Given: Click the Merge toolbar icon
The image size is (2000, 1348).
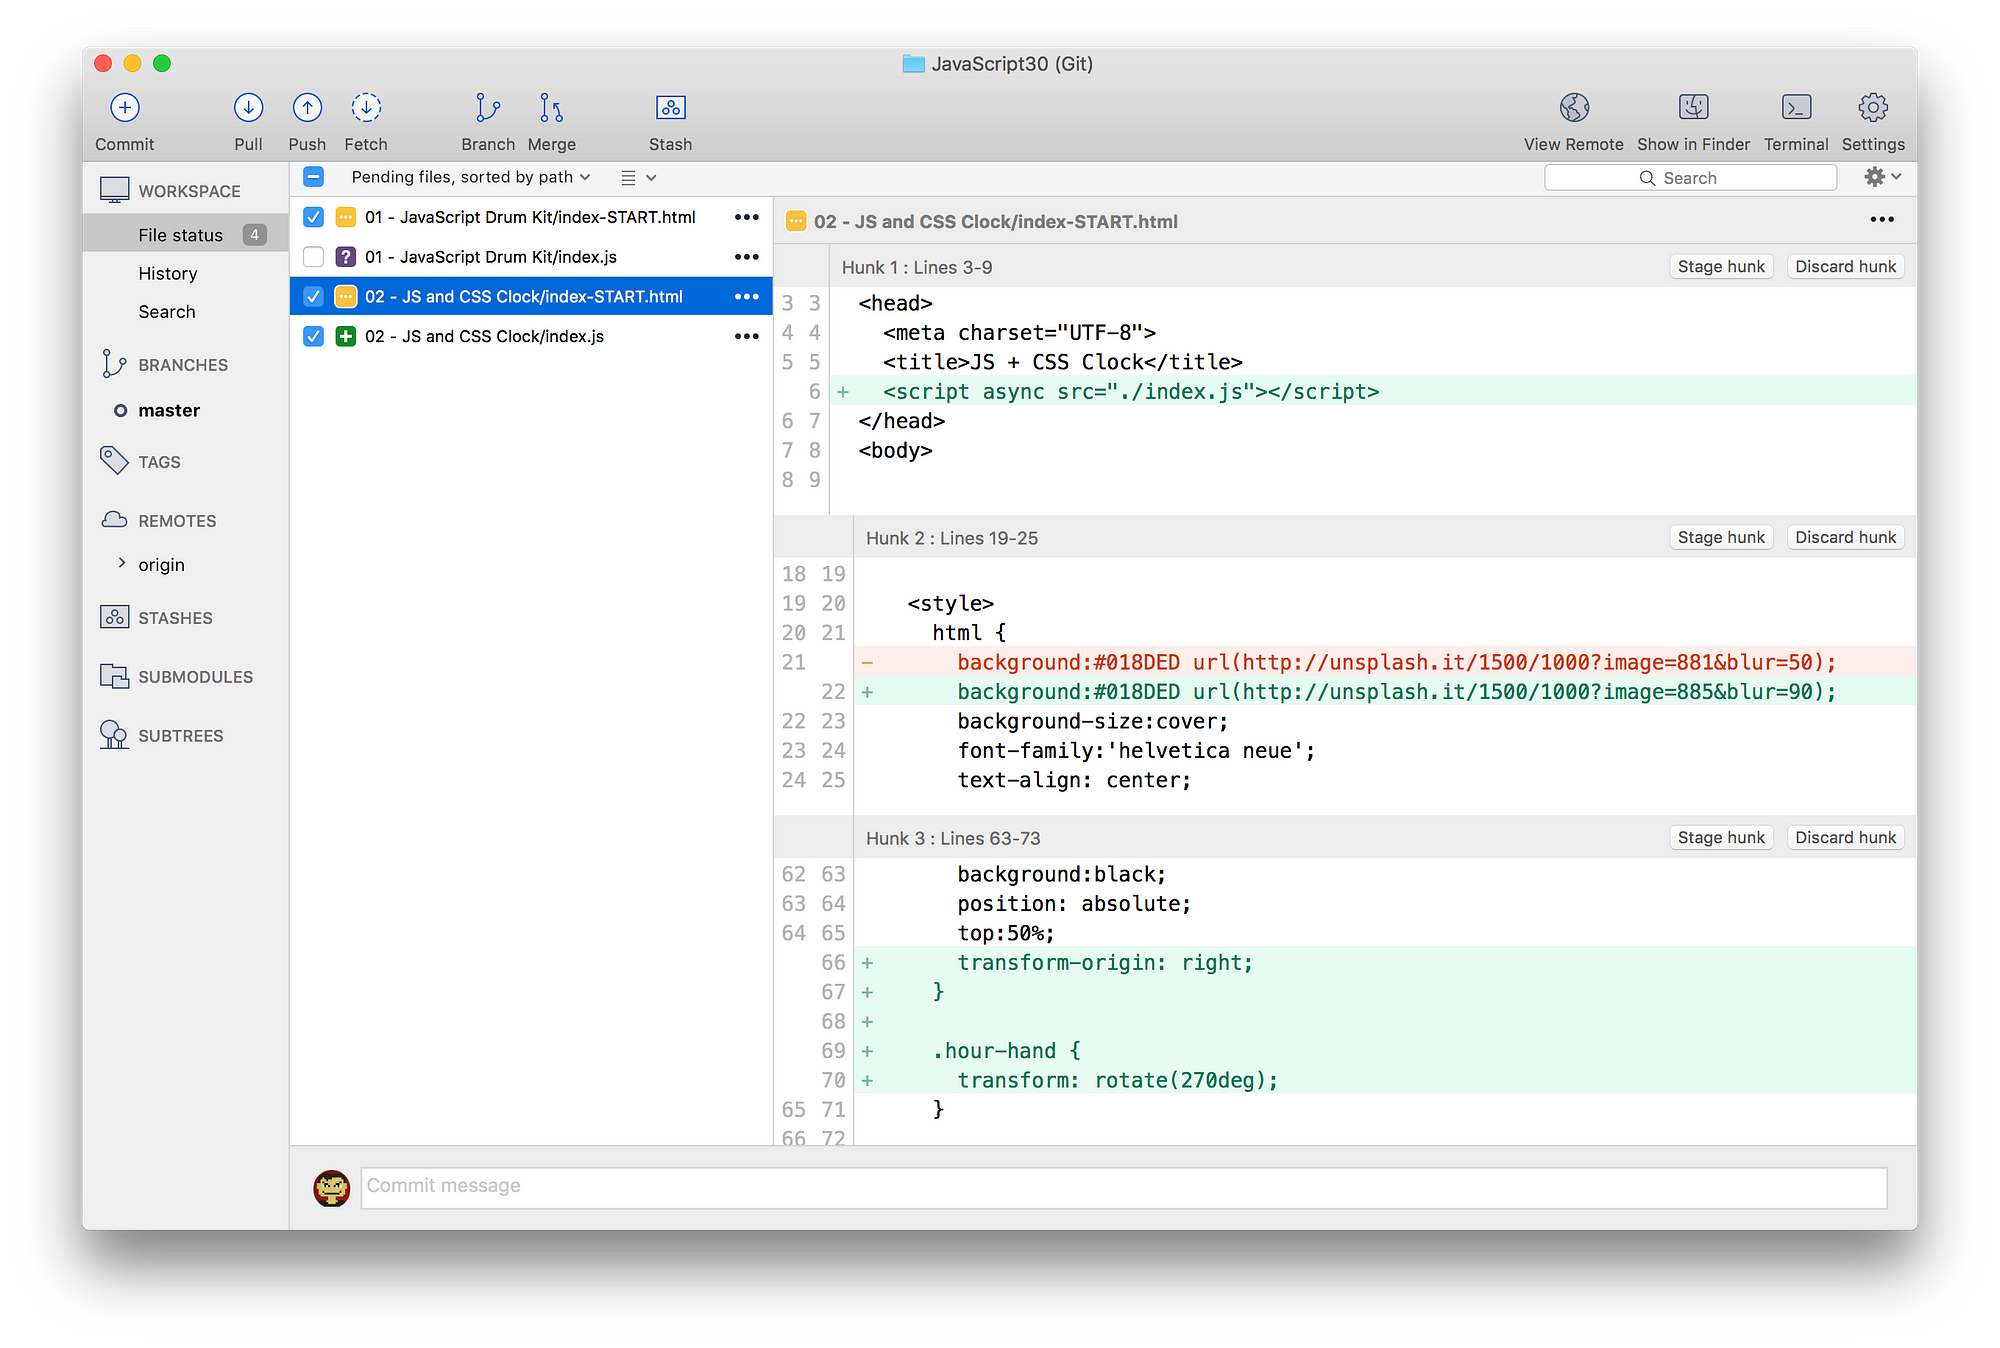Looking at the screenshot, I should (x=551, y=107).
